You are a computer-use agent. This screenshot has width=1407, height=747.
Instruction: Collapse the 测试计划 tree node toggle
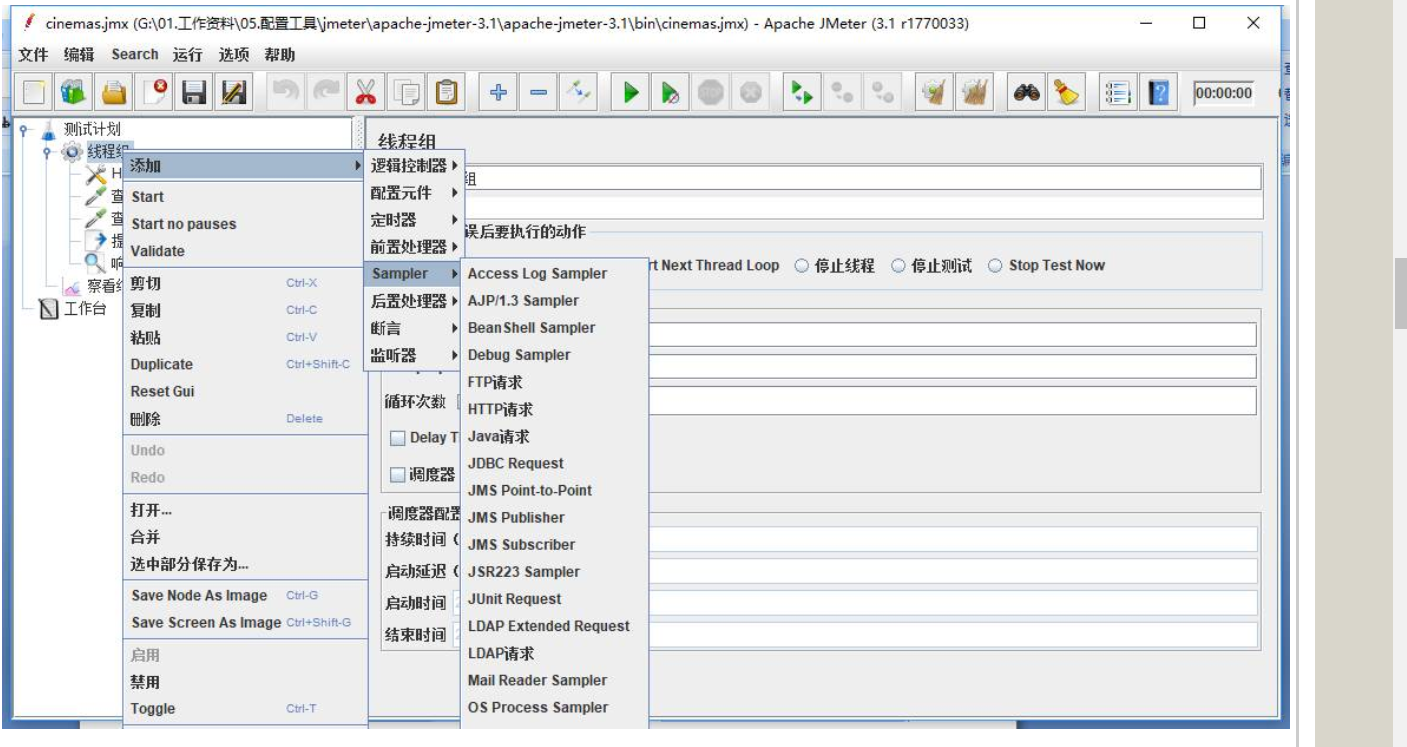pos(24,130)
